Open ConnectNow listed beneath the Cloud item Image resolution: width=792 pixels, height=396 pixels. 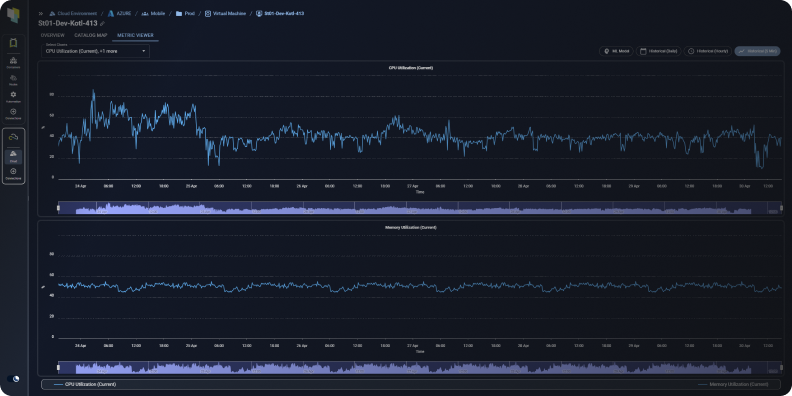coord(14,174)
